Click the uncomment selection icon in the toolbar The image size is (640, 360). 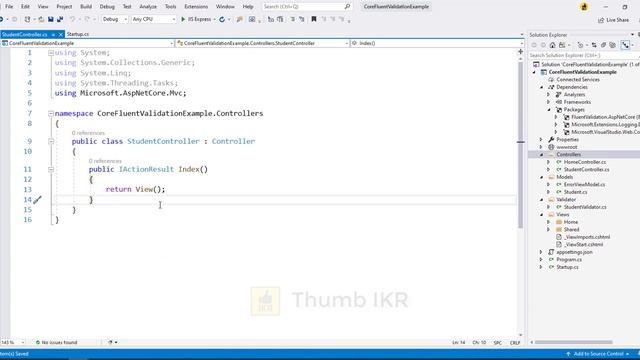302,19
